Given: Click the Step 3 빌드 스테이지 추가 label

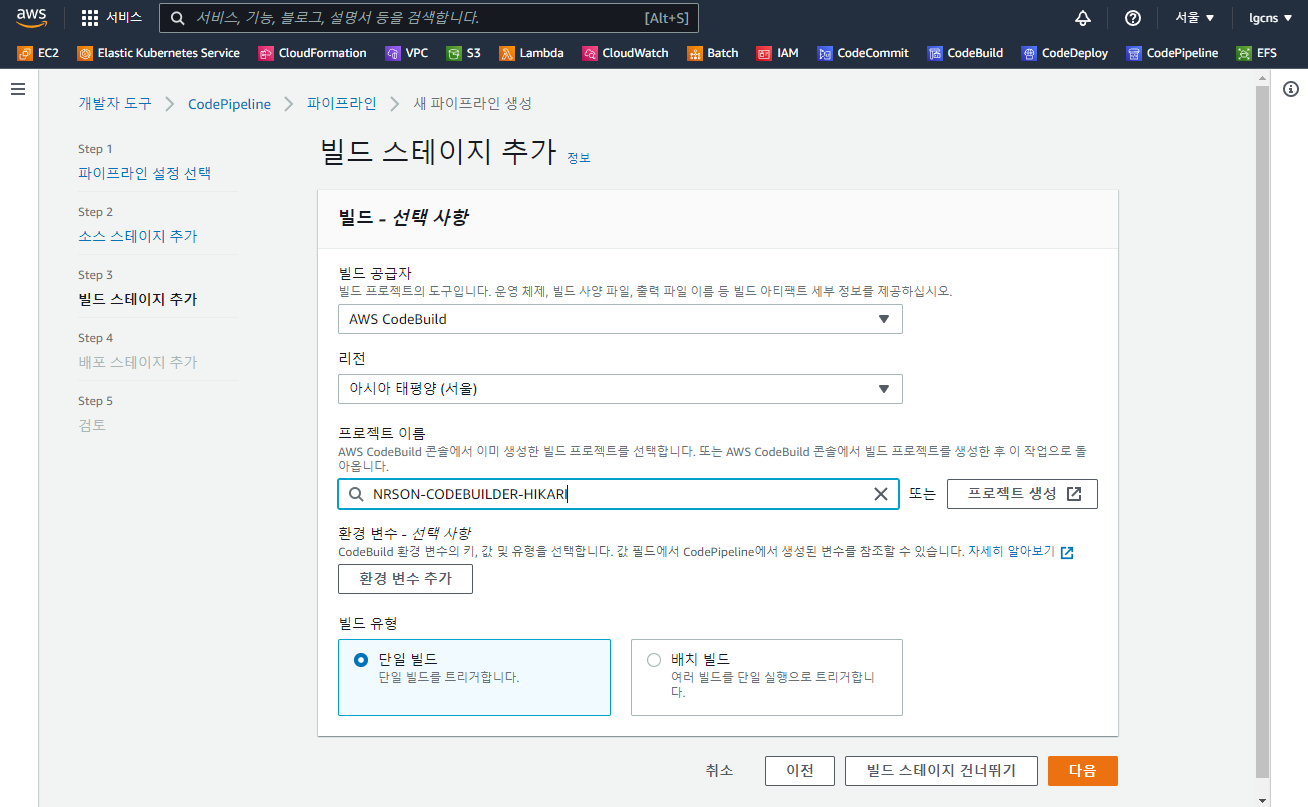Looking at the screenshot, I should [x=138, y=299].
